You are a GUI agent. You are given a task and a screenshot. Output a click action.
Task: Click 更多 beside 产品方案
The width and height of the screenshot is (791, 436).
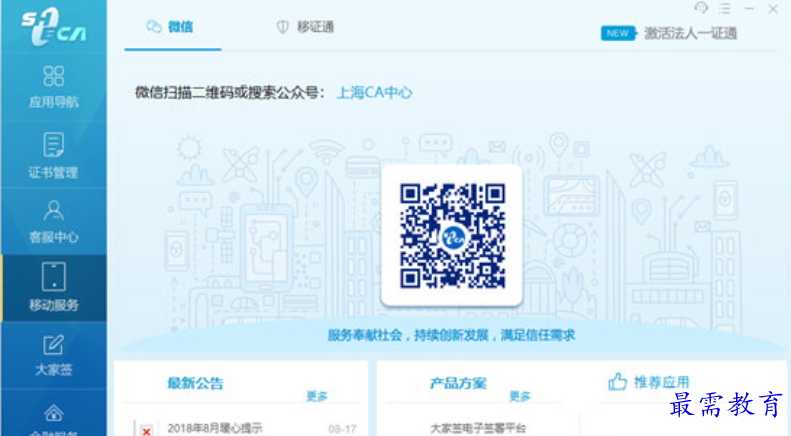(520, 396)
